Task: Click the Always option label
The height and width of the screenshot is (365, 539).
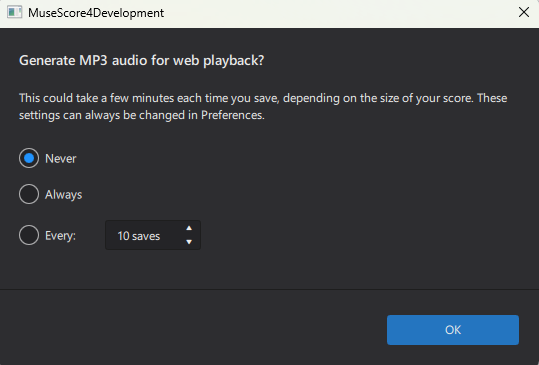Action: point(64,195)
